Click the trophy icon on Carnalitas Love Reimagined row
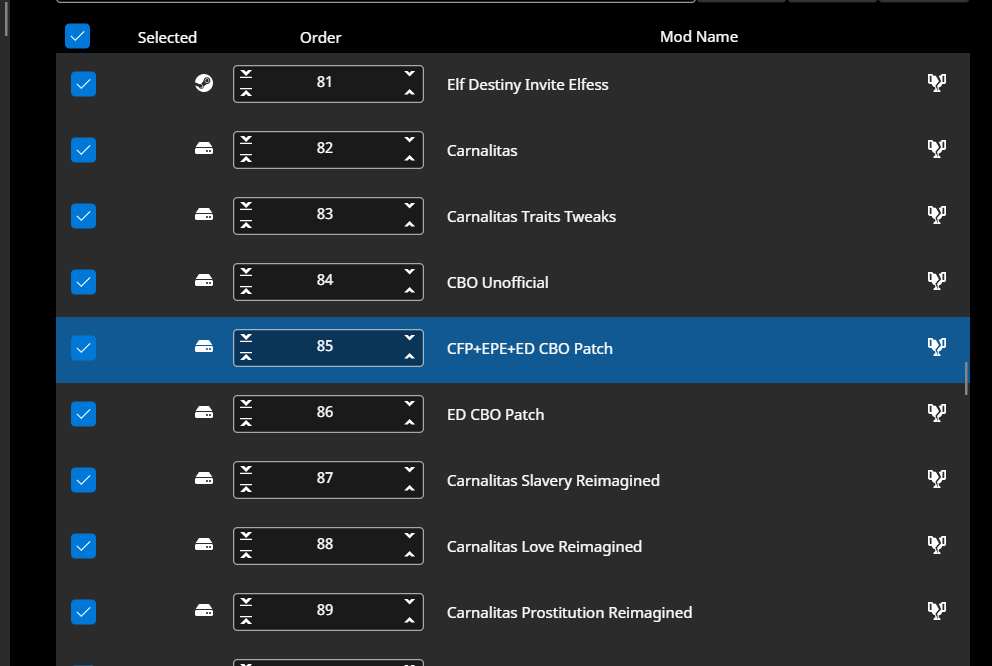Screen dimensions: 992x666 coord(936,545)
